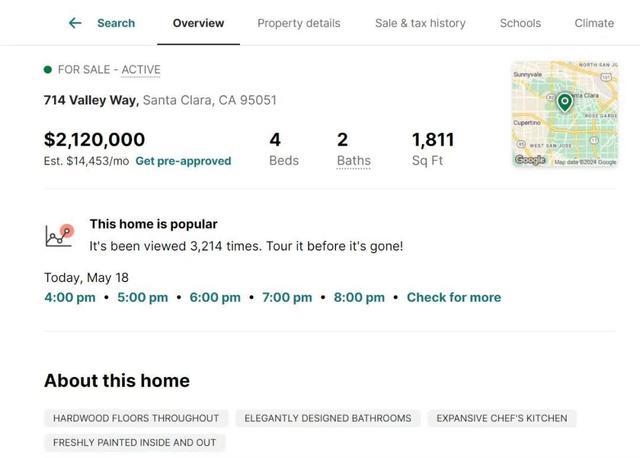Click the Expansive Chef's Kitchen tag
This screenshot has width=640, height=458.
502,418
